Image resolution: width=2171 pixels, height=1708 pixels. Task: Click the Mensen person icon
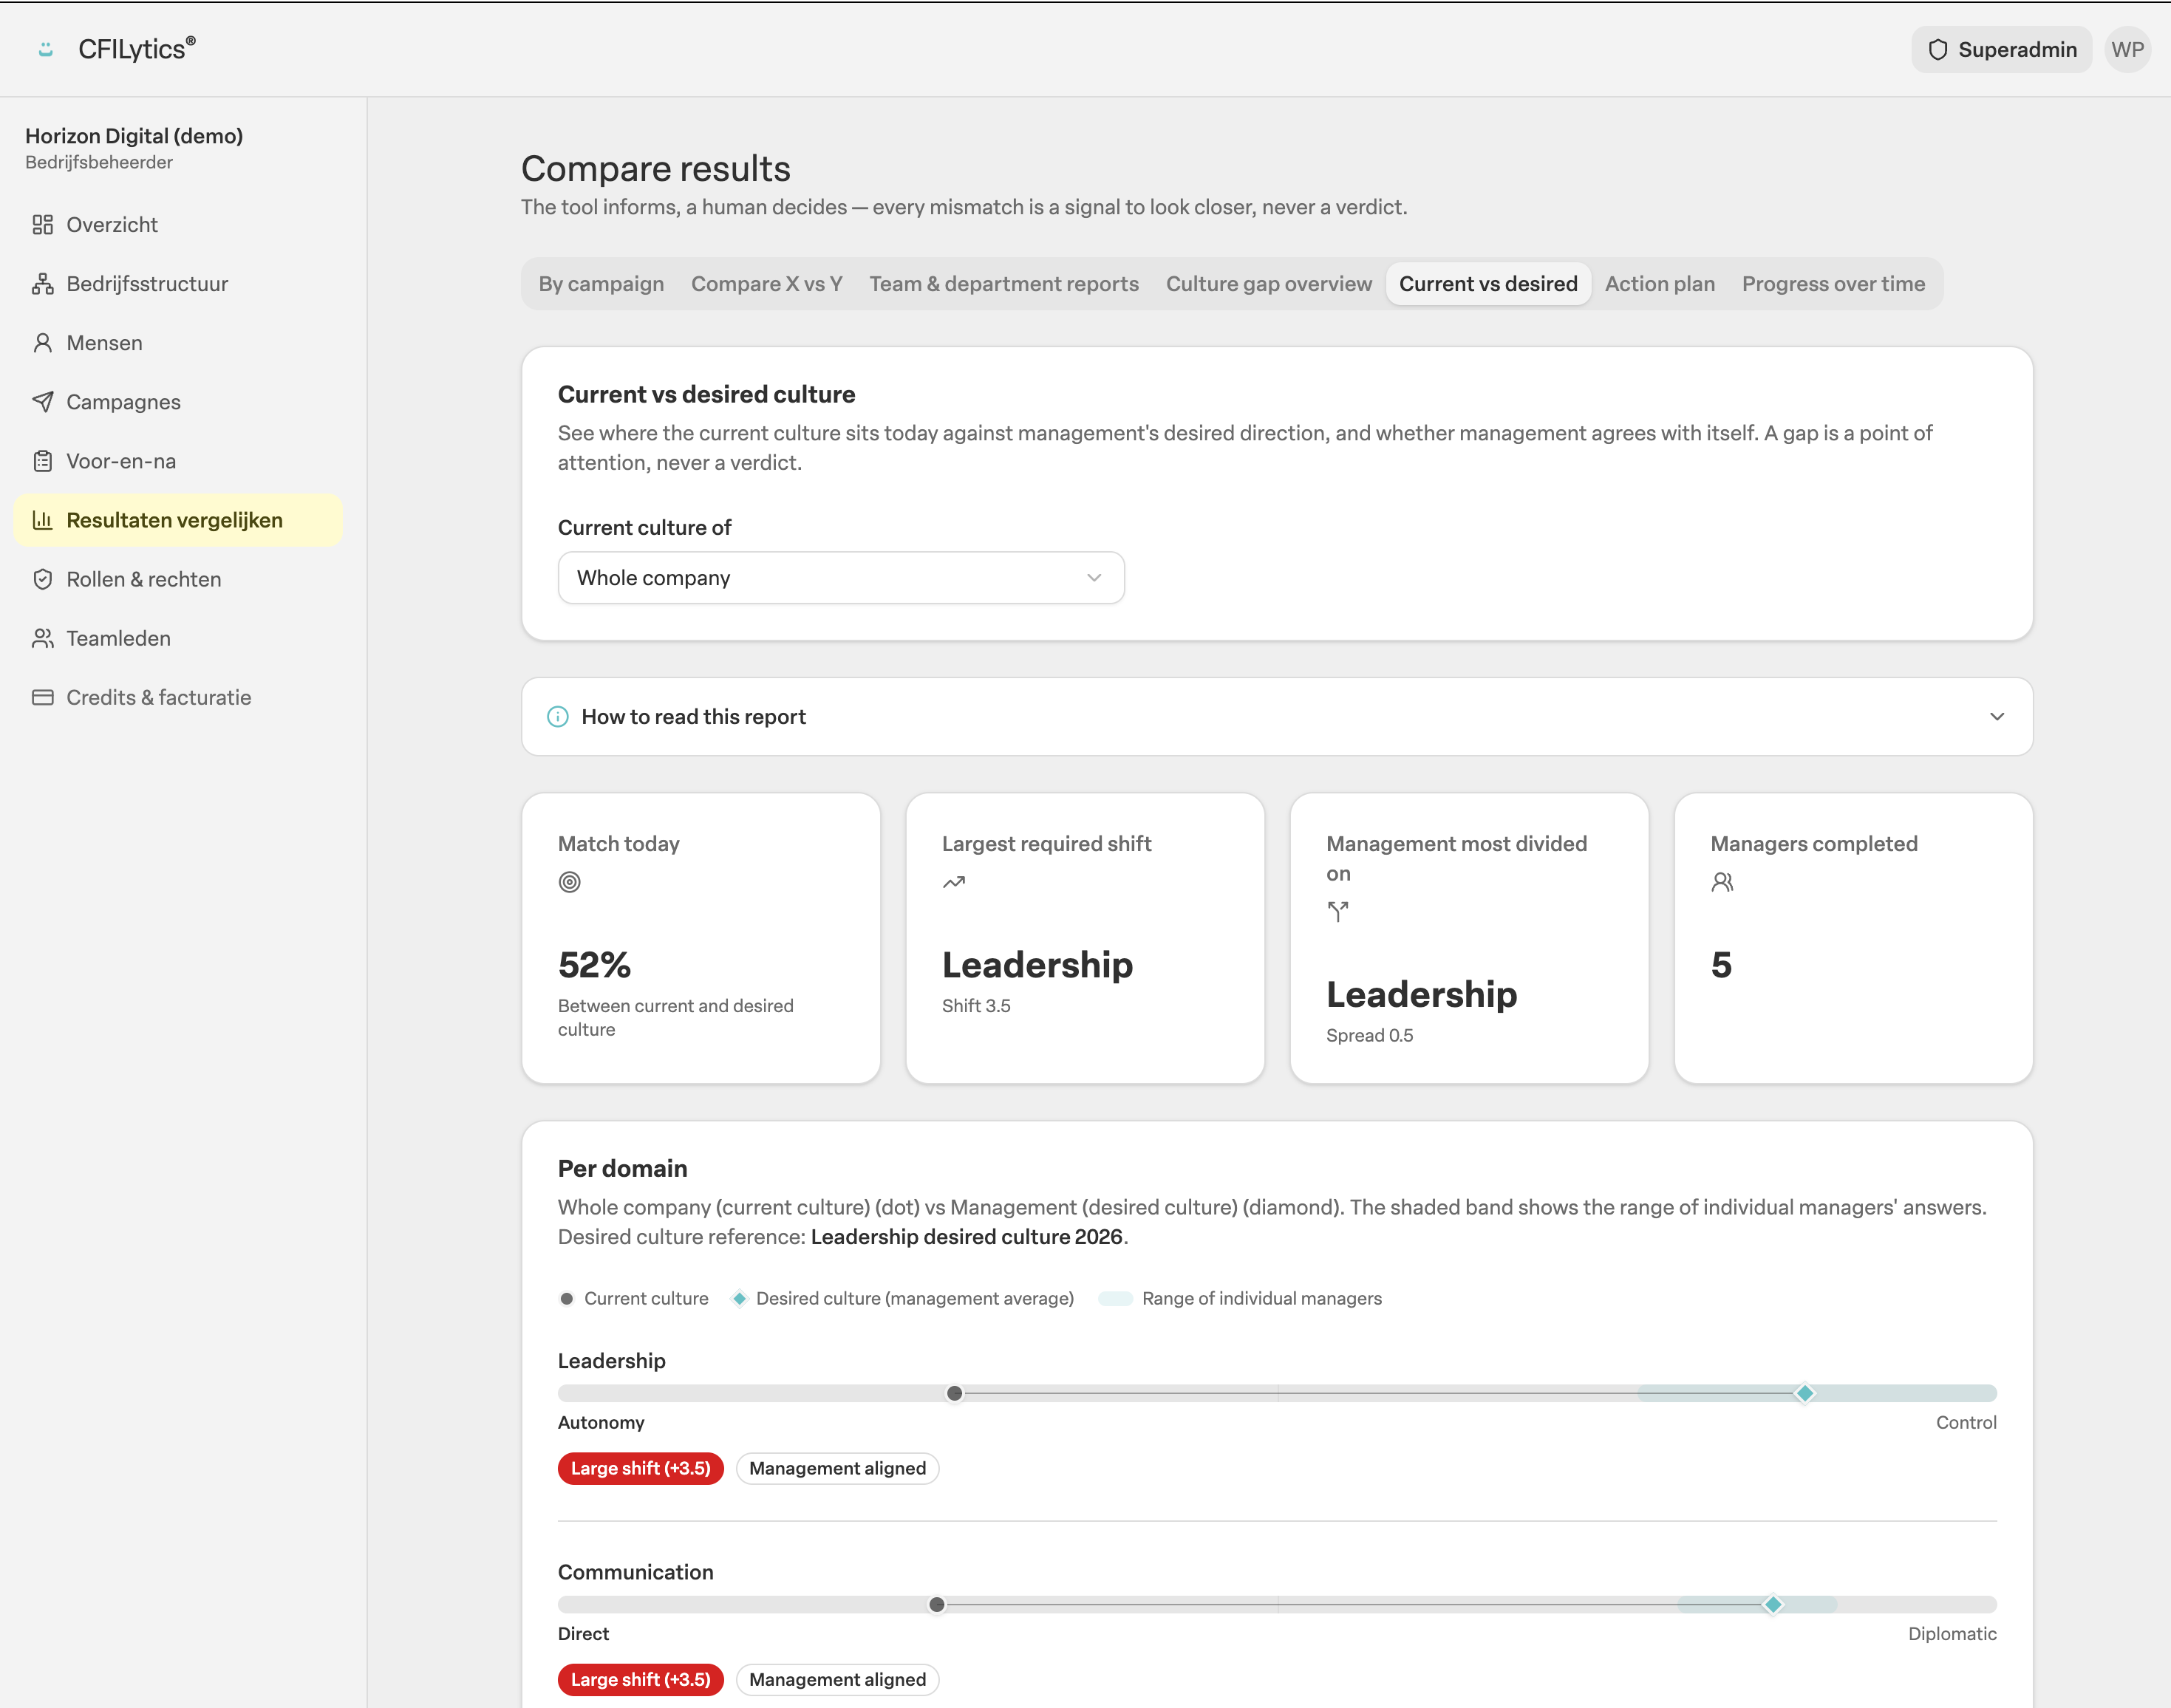[42, 342]
